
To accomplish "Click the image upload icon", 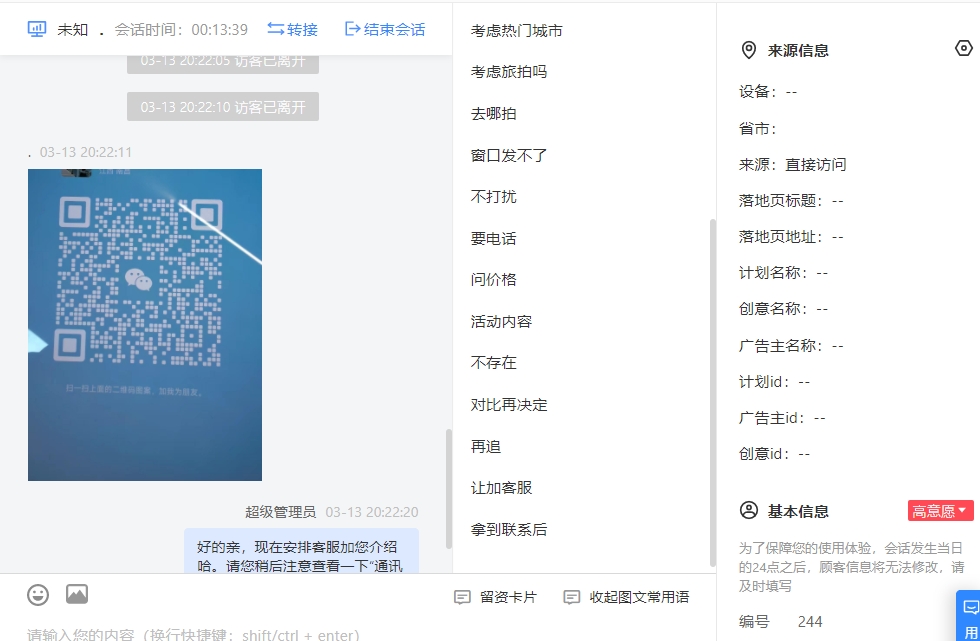I will tap(77, 594).
